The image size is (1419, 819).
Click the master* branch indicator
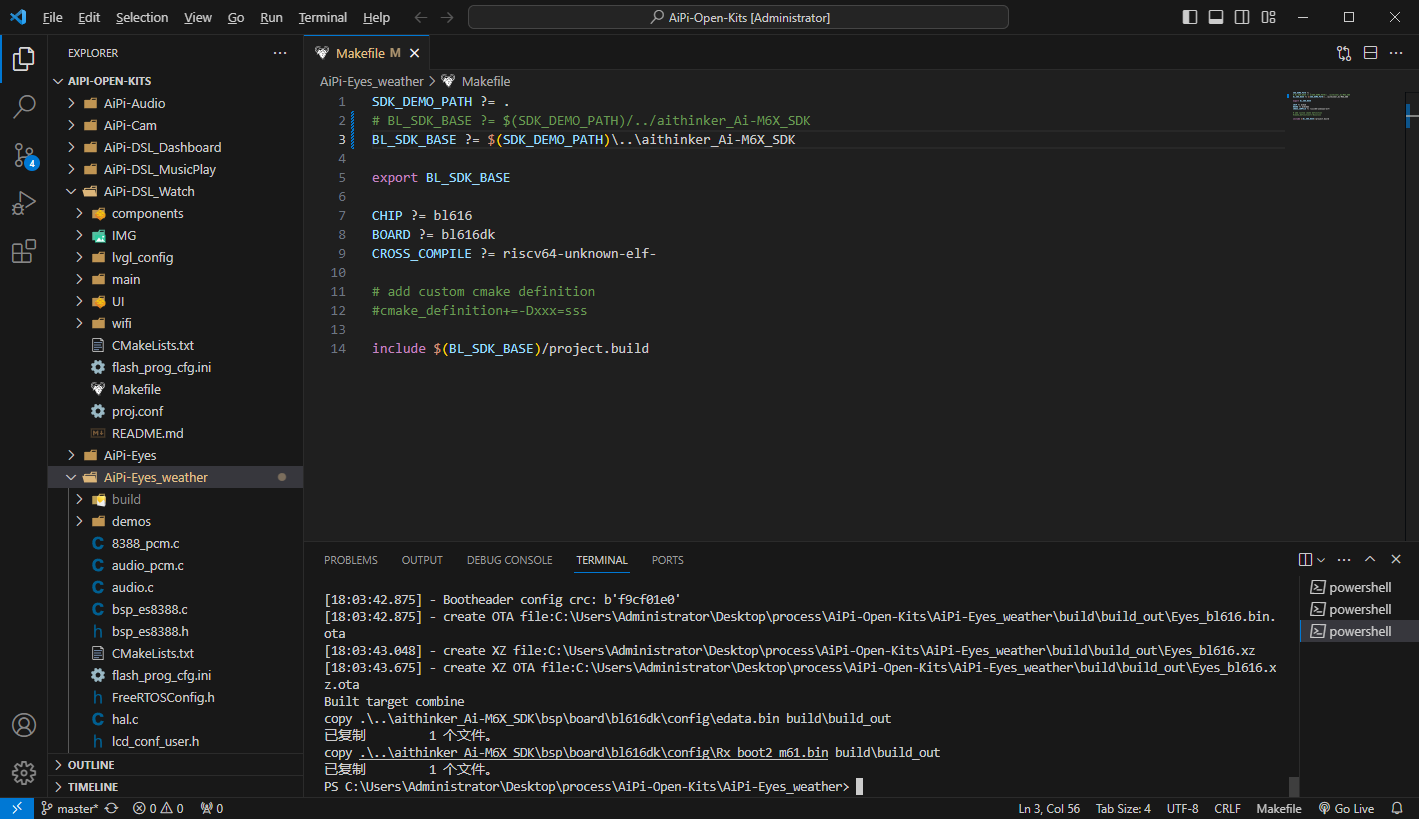pyautogui.click(x=69, y=808)
